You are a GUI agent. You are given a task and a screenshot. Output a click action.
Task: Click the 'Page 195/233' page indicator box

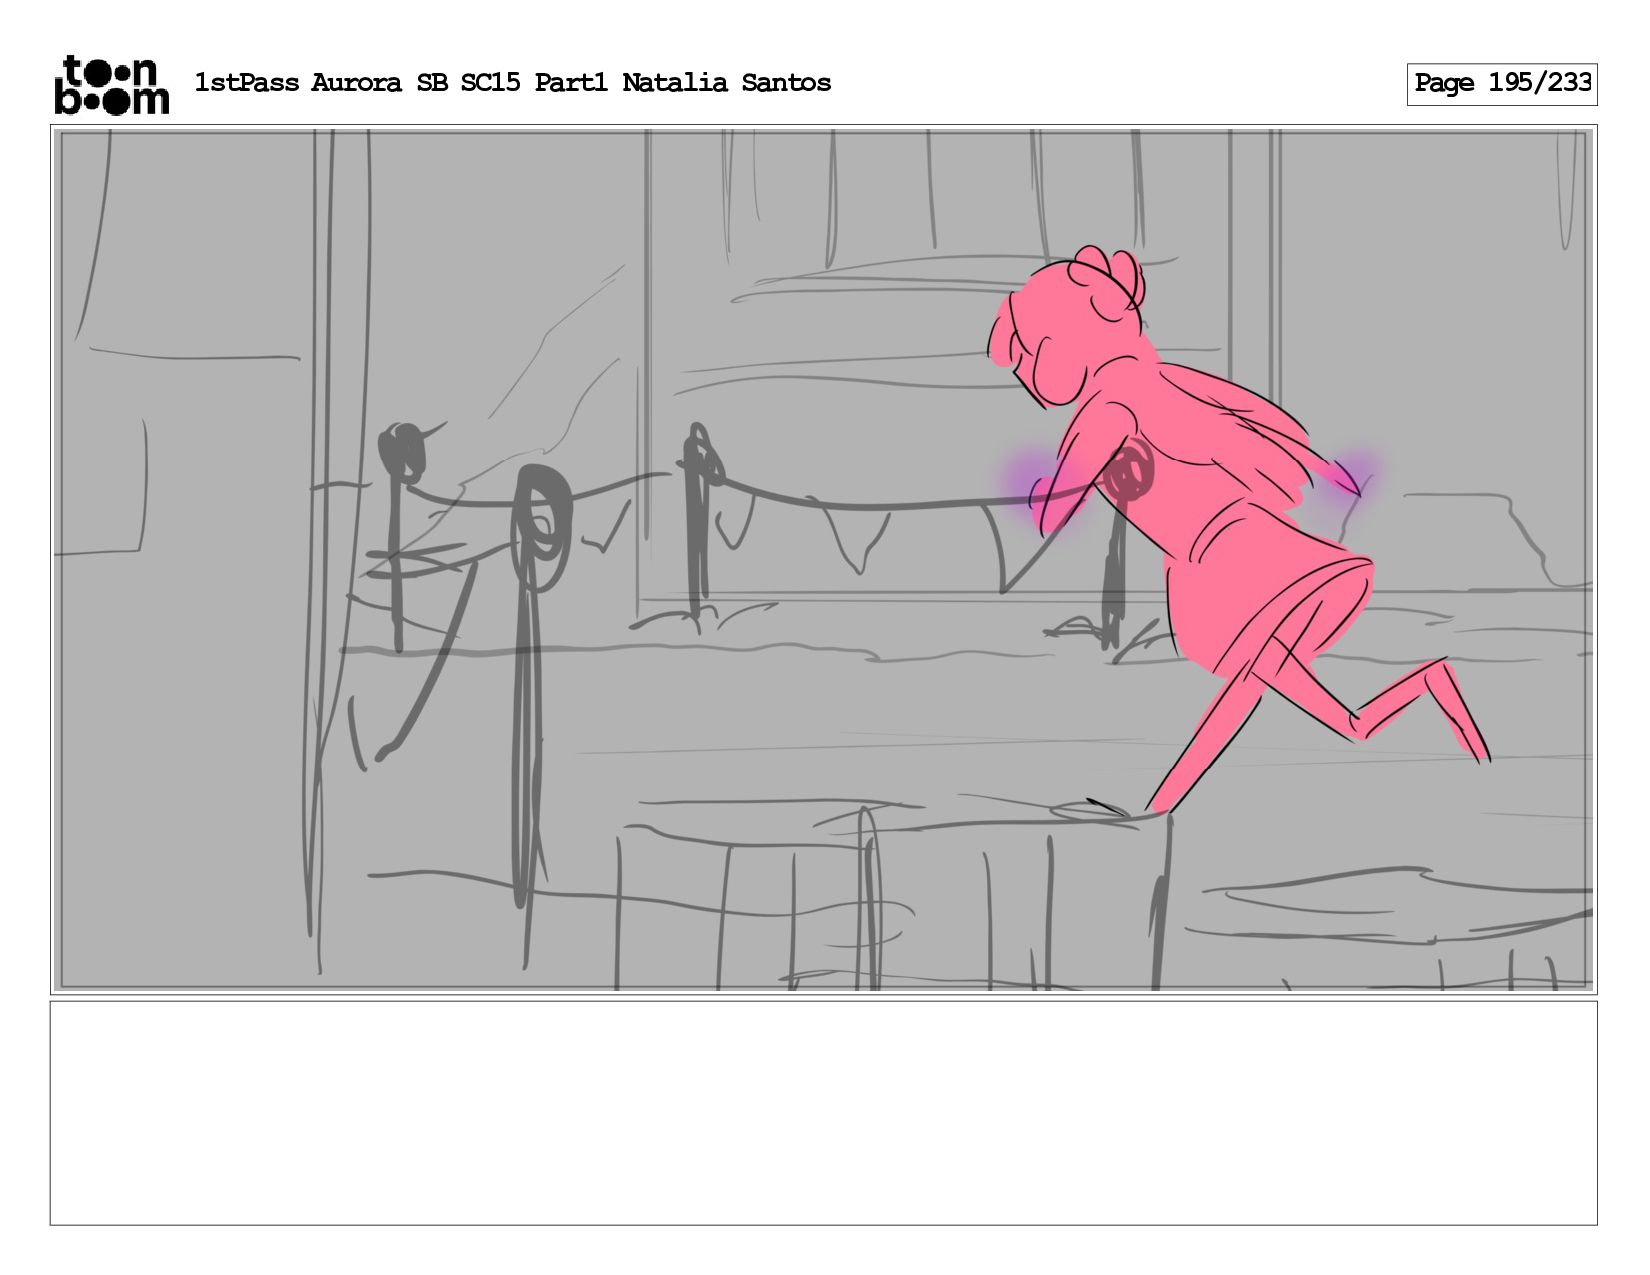pyautogui.click(x=1501, y=84)
